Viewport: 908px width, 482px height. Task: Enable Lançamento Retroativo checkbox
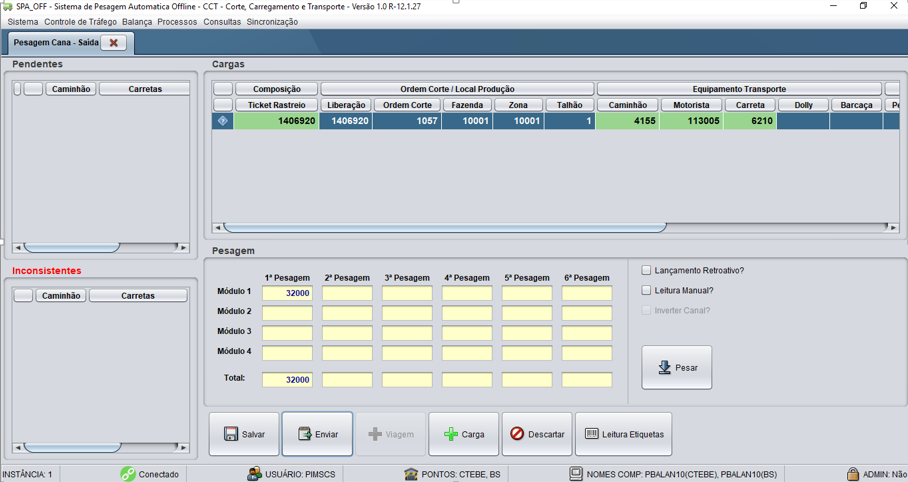pos(646,271)
